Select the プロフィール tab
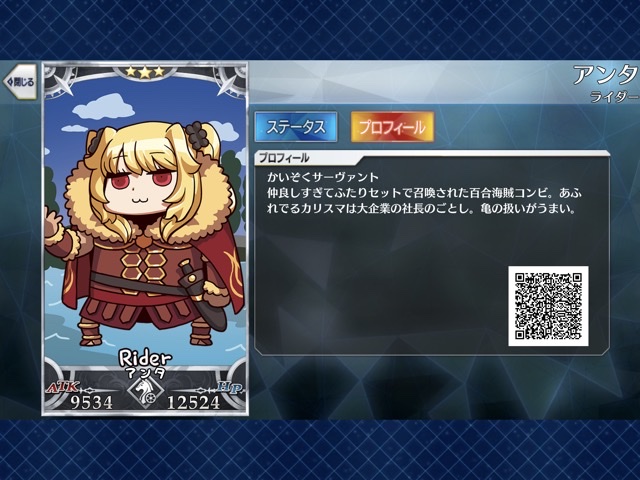The image size is (640, 480). click(392, 127)
